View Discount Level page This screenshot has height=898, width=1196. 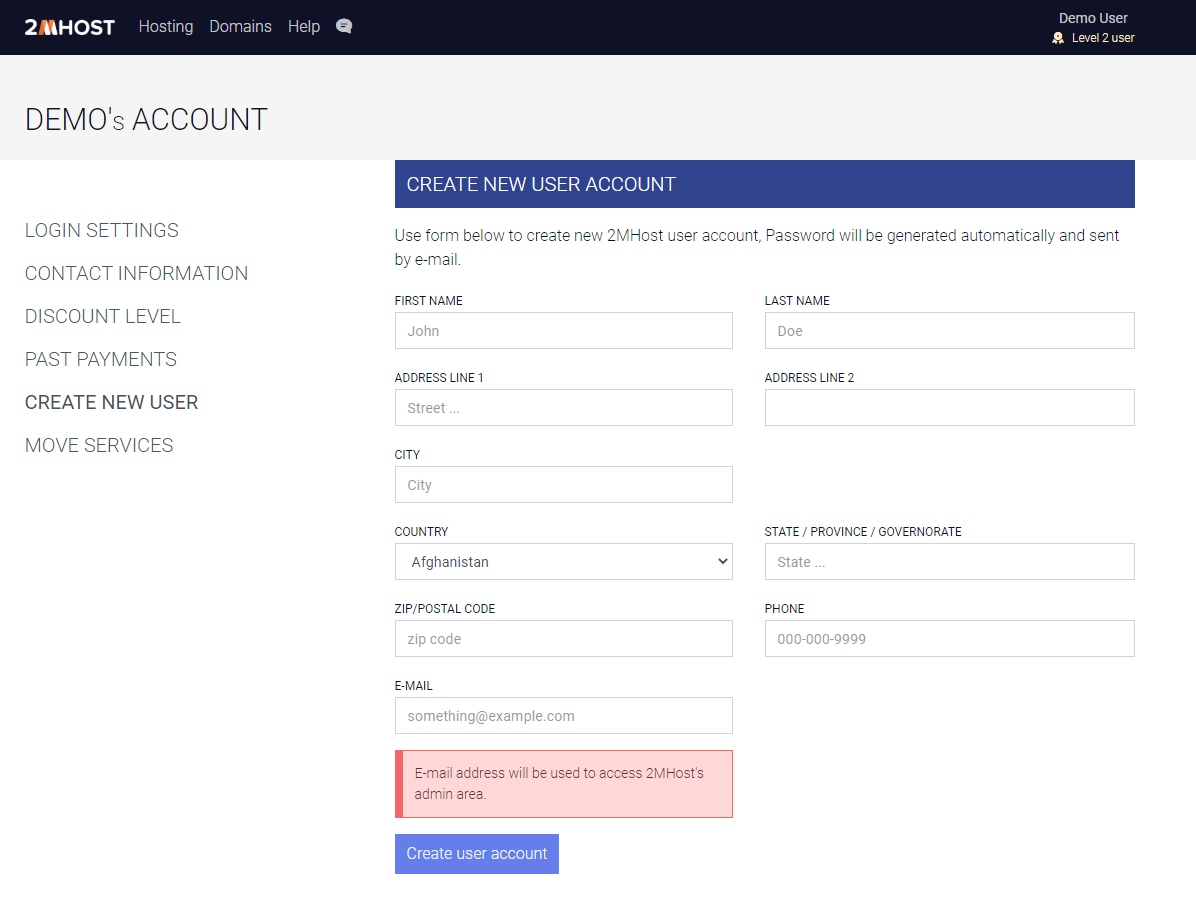click(x=103, y=316)
